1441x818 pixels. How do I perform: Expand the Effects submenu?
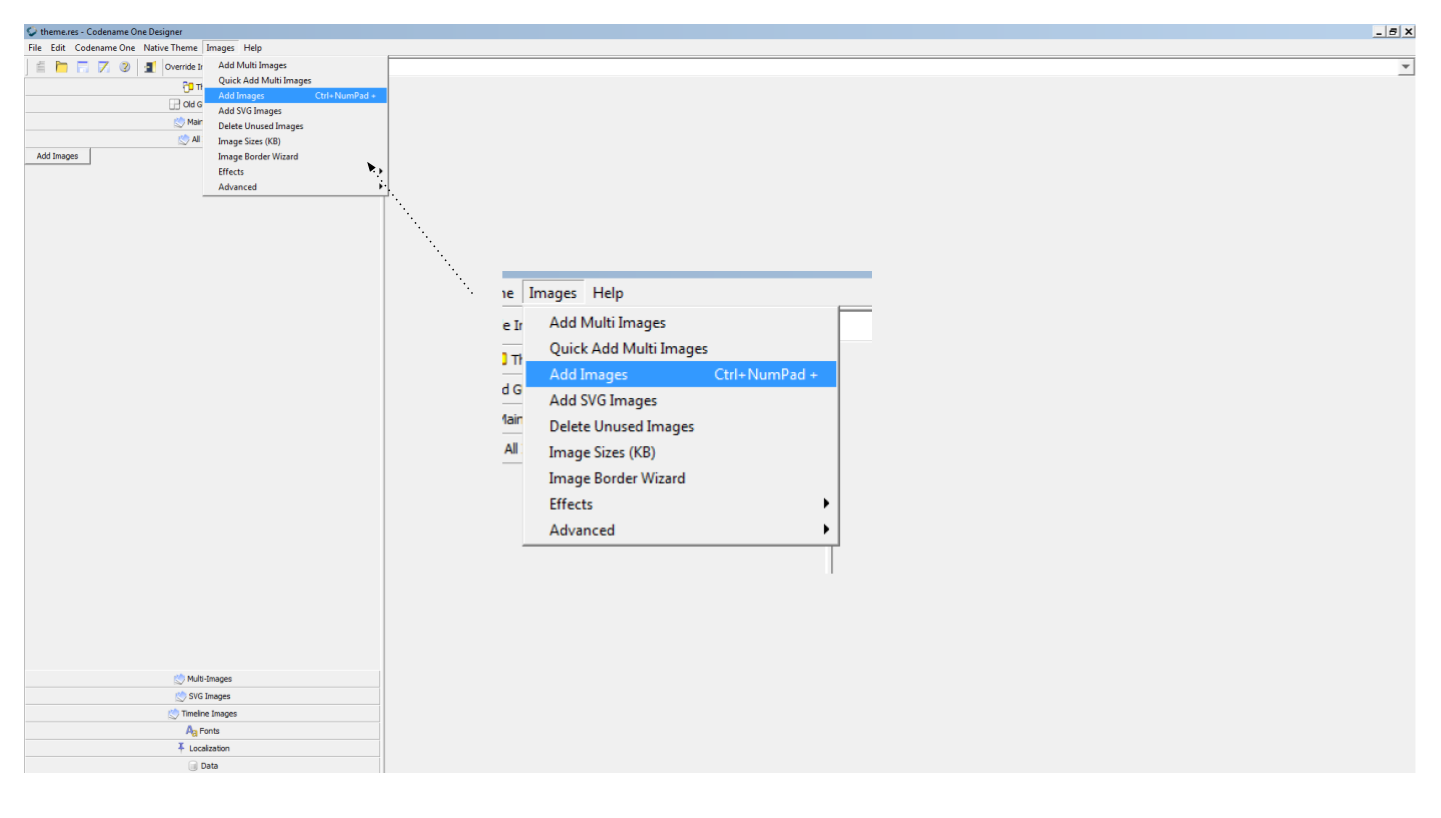pos(295,172)
